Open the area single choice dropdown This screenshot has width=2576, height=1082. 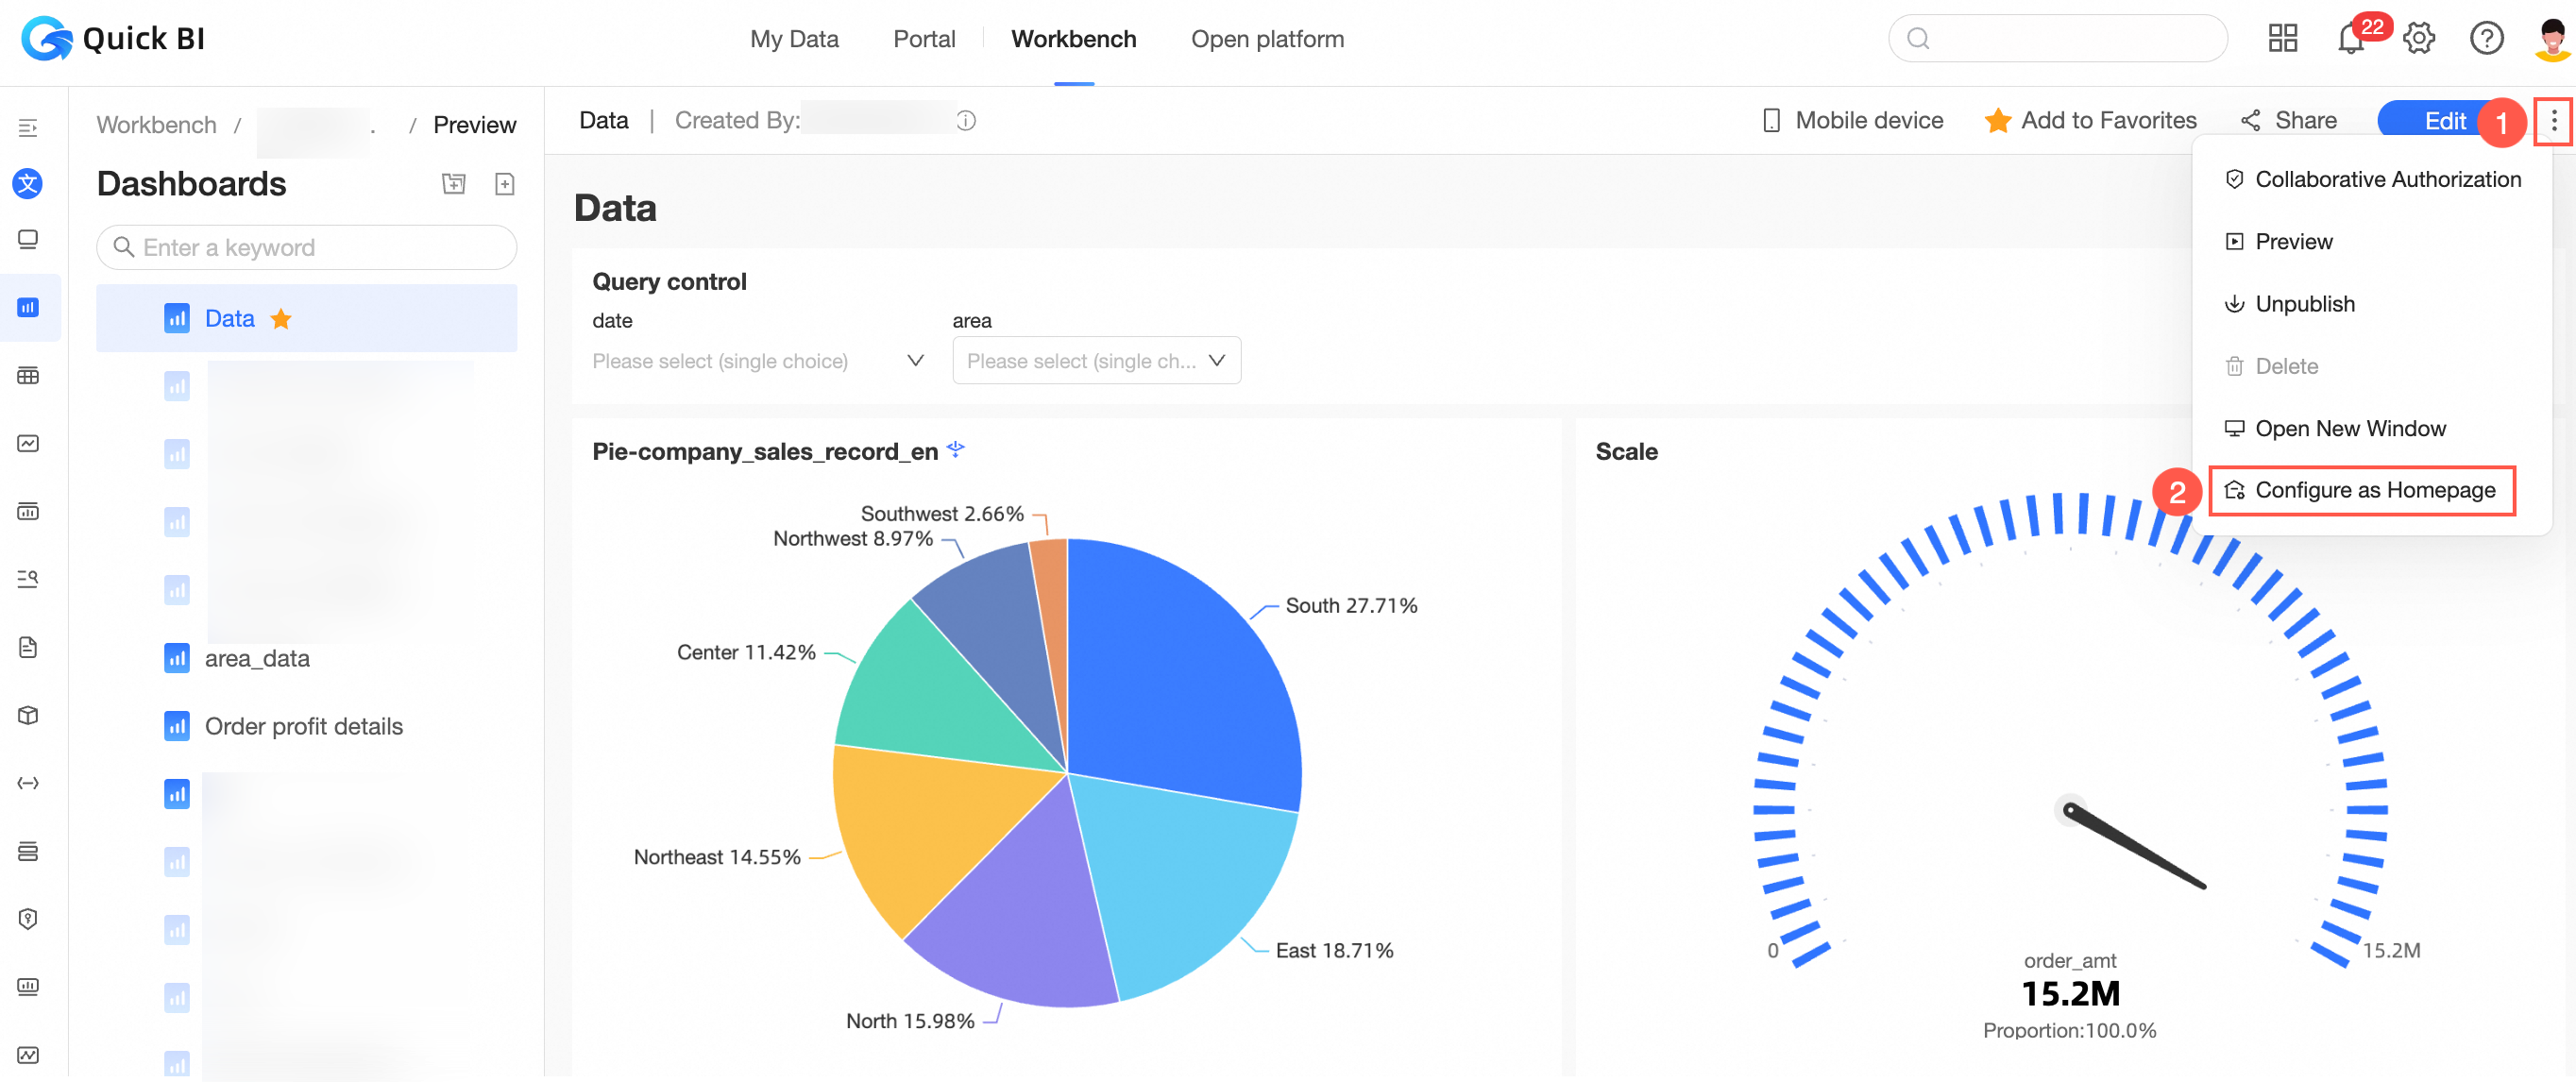click(1096, 361)
